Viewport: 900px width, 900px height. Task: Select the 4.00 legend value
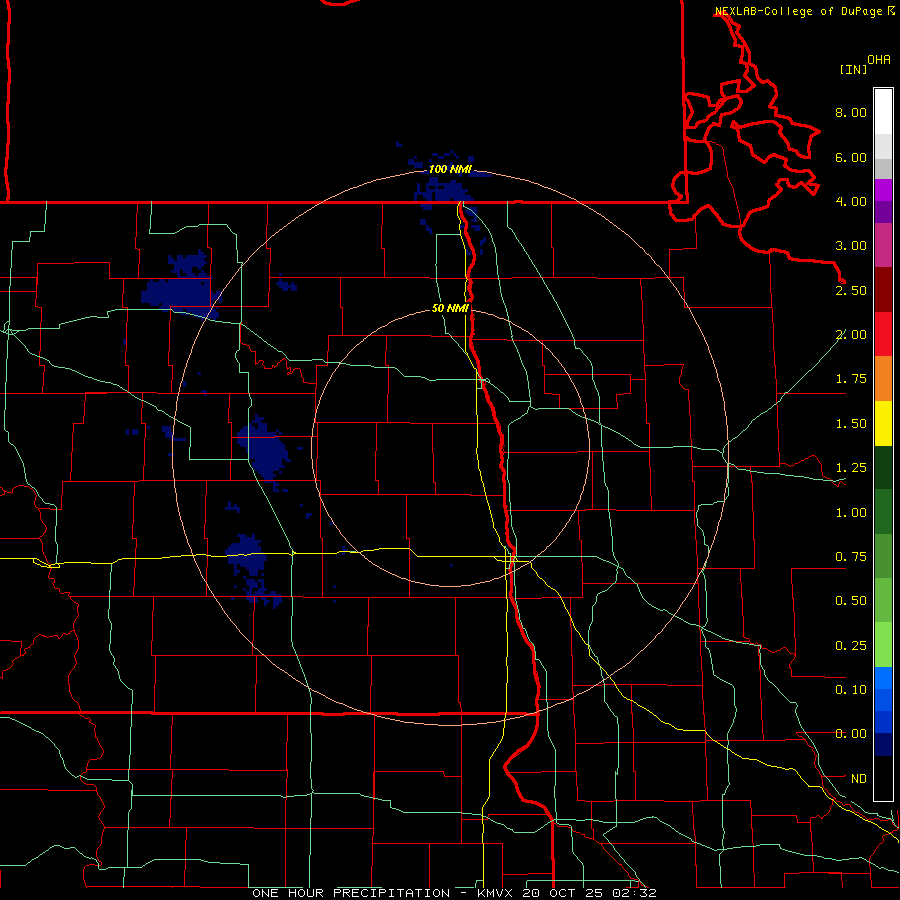click(x=851, y=201)
